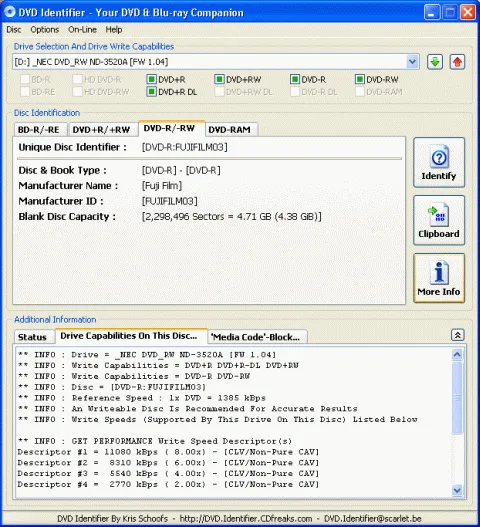Open the Disc menu
Image resolution: width=480 pixels, height=527 pixels.
tap(14, 30)
